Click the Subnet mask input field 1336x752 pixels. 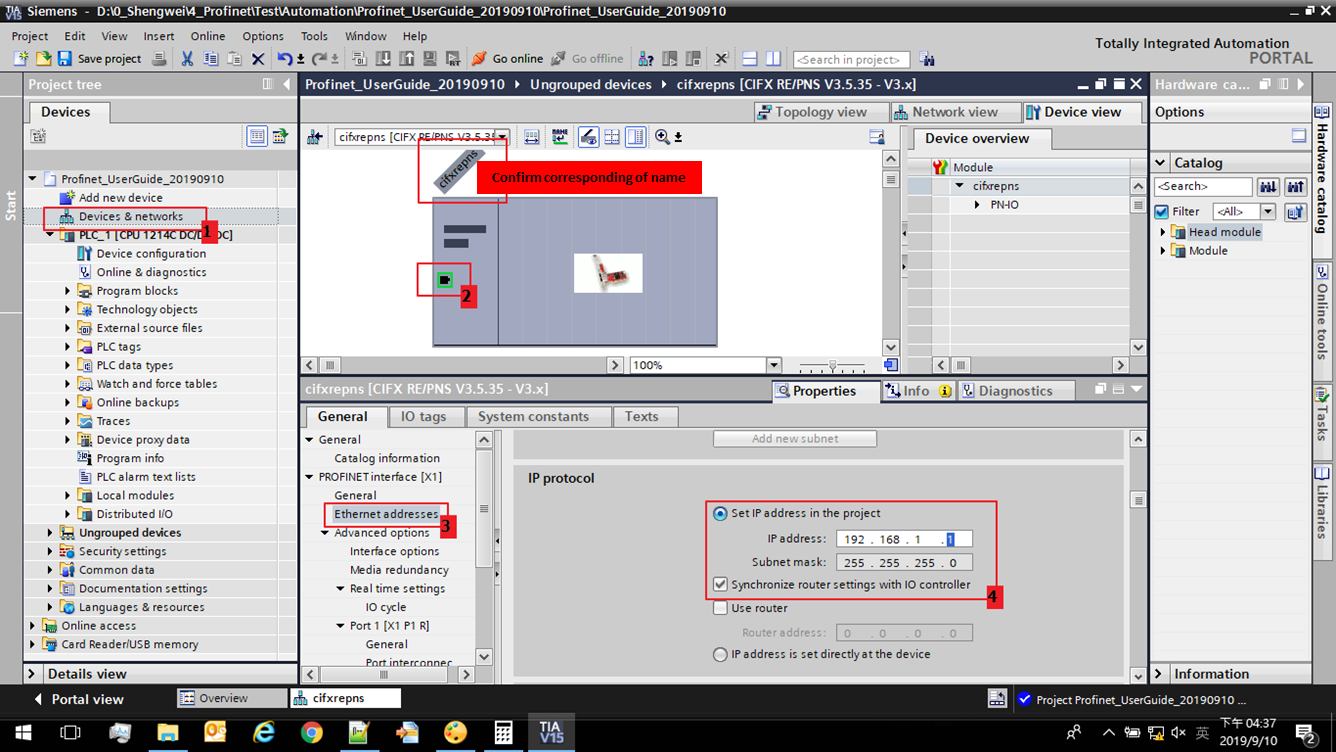point(904,562)
